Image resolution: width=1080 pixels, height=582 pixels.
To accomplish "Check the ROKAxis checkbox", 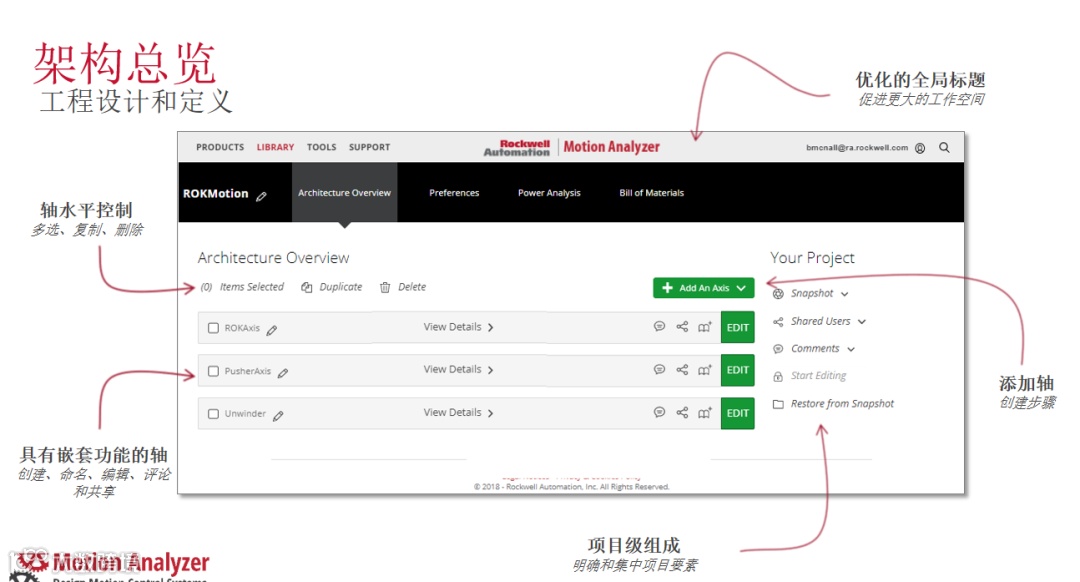I will click(214, 328).
